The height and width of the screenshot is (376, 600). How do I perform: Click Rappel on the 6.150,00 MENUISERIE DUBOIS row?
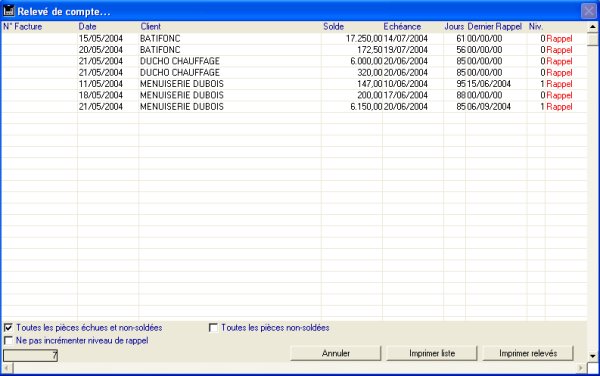(559, 107)
